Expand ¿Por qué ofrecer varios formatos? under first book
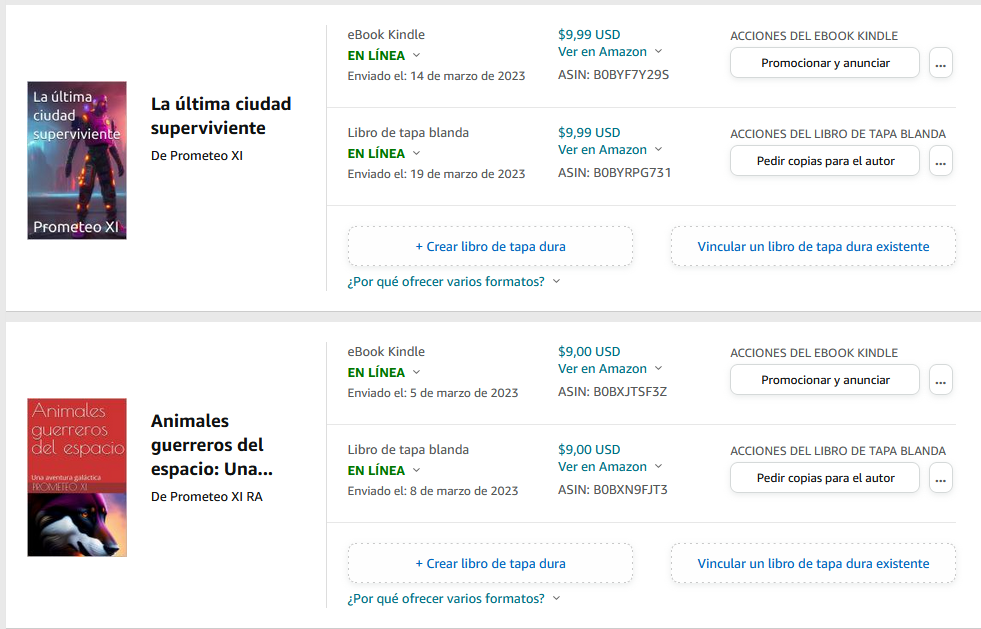This screenshot has height=629, width=981. [x=453, y=281]
